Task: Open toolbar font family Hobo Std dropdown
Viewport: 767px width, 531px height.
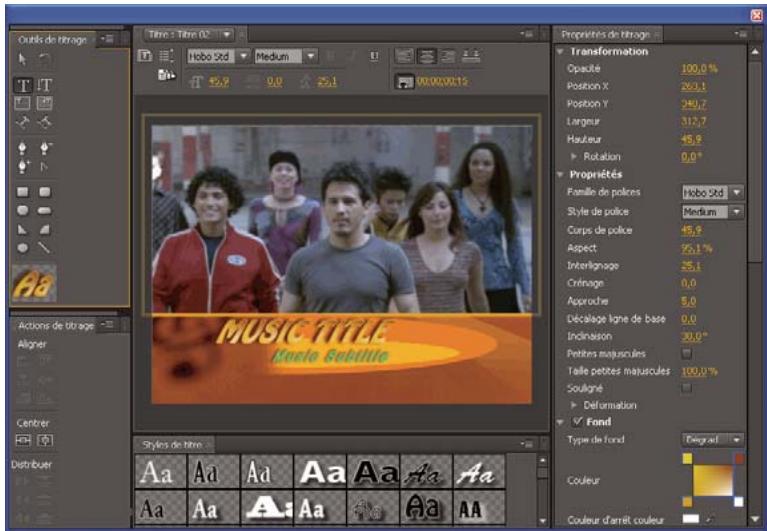Action: click(x=218, y=57)
